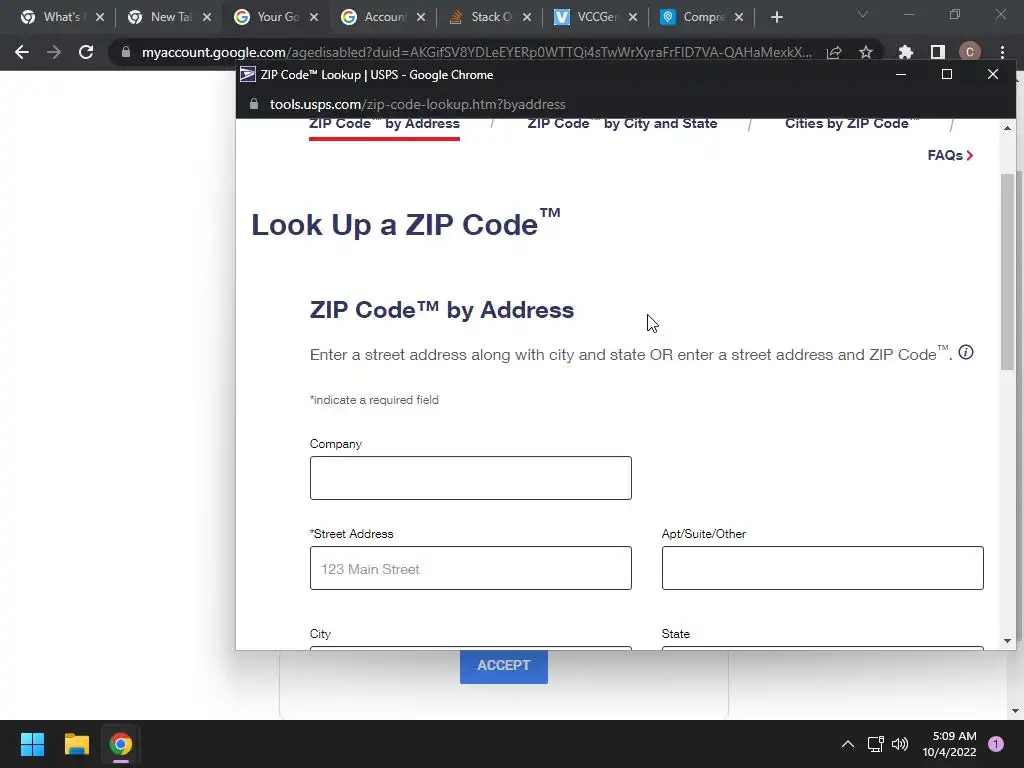The image size is (1024, 768).
Task: Show hidden system tray icons
Action: tap(848, 744)
